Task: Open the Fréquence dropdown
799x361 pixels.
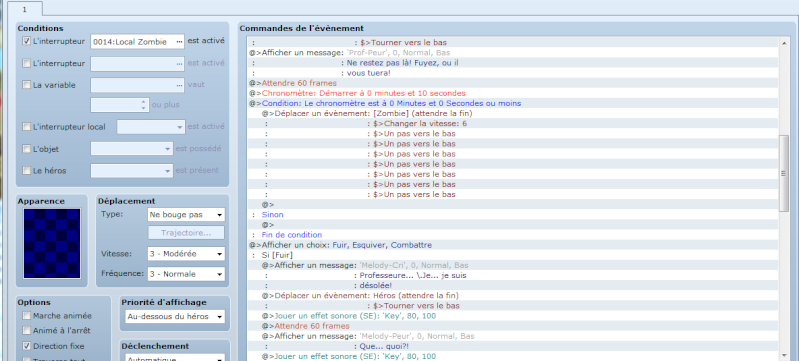Action: (x=186, y=274)
